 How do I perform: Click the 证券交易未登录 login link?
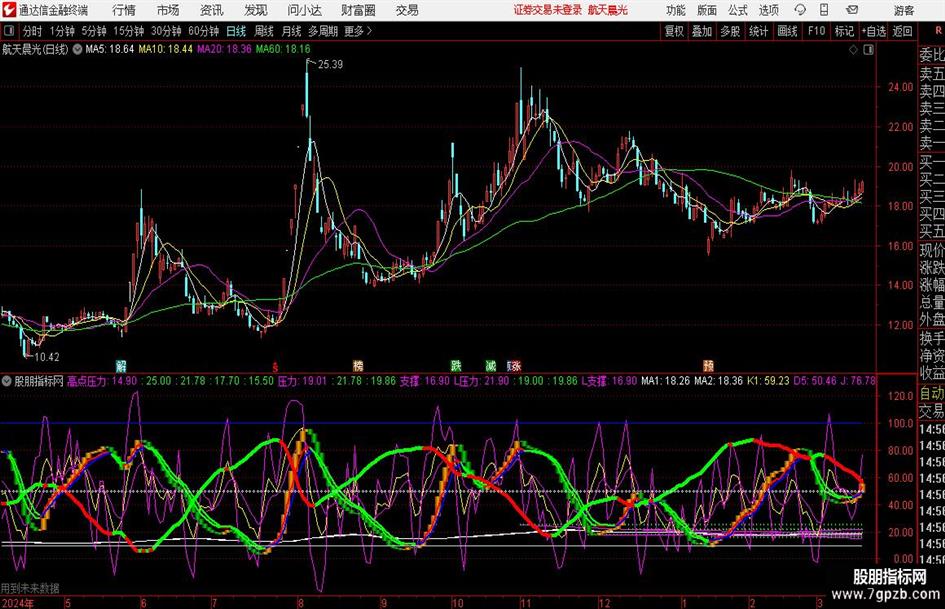tap(548, 10)
